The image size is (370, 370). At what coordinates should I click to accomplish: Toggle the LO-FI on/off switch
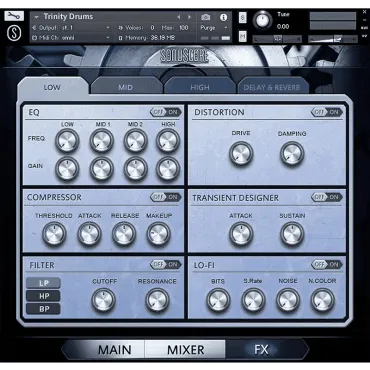327,264
